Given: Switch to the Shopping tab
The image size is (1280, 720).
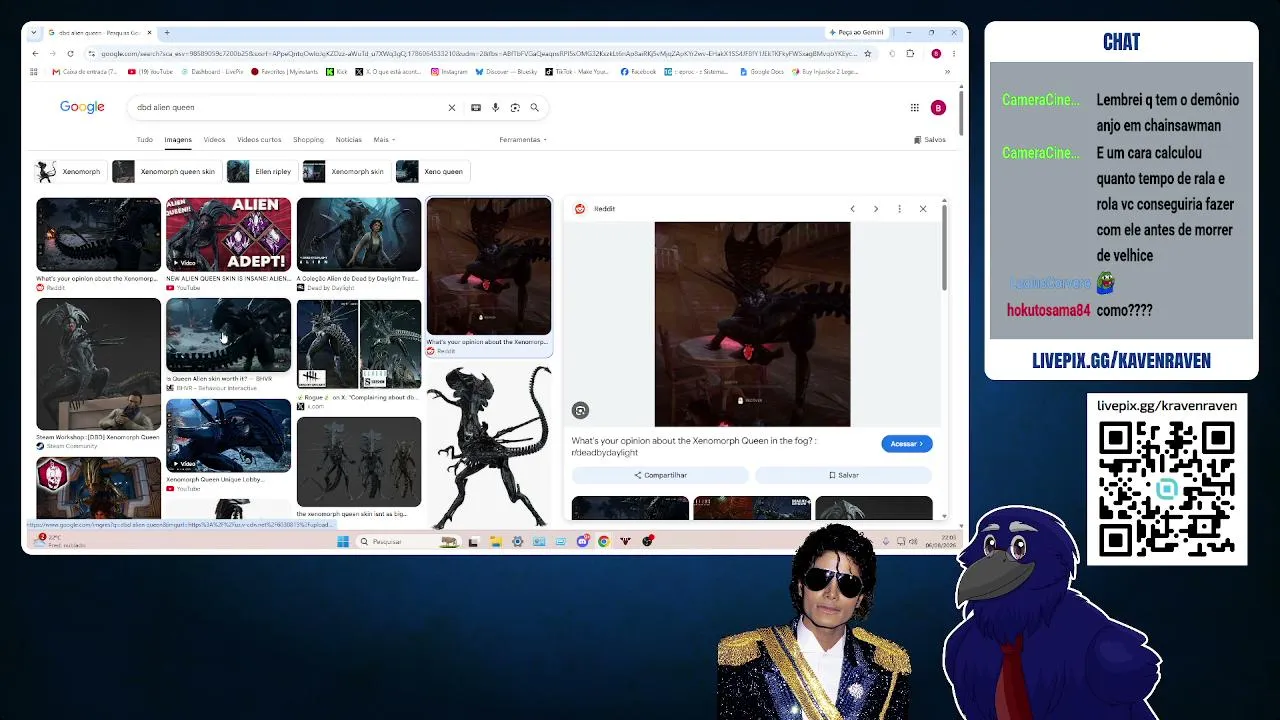Looking at the screenshot, I should pyautogui.click(x=308, y=140).
